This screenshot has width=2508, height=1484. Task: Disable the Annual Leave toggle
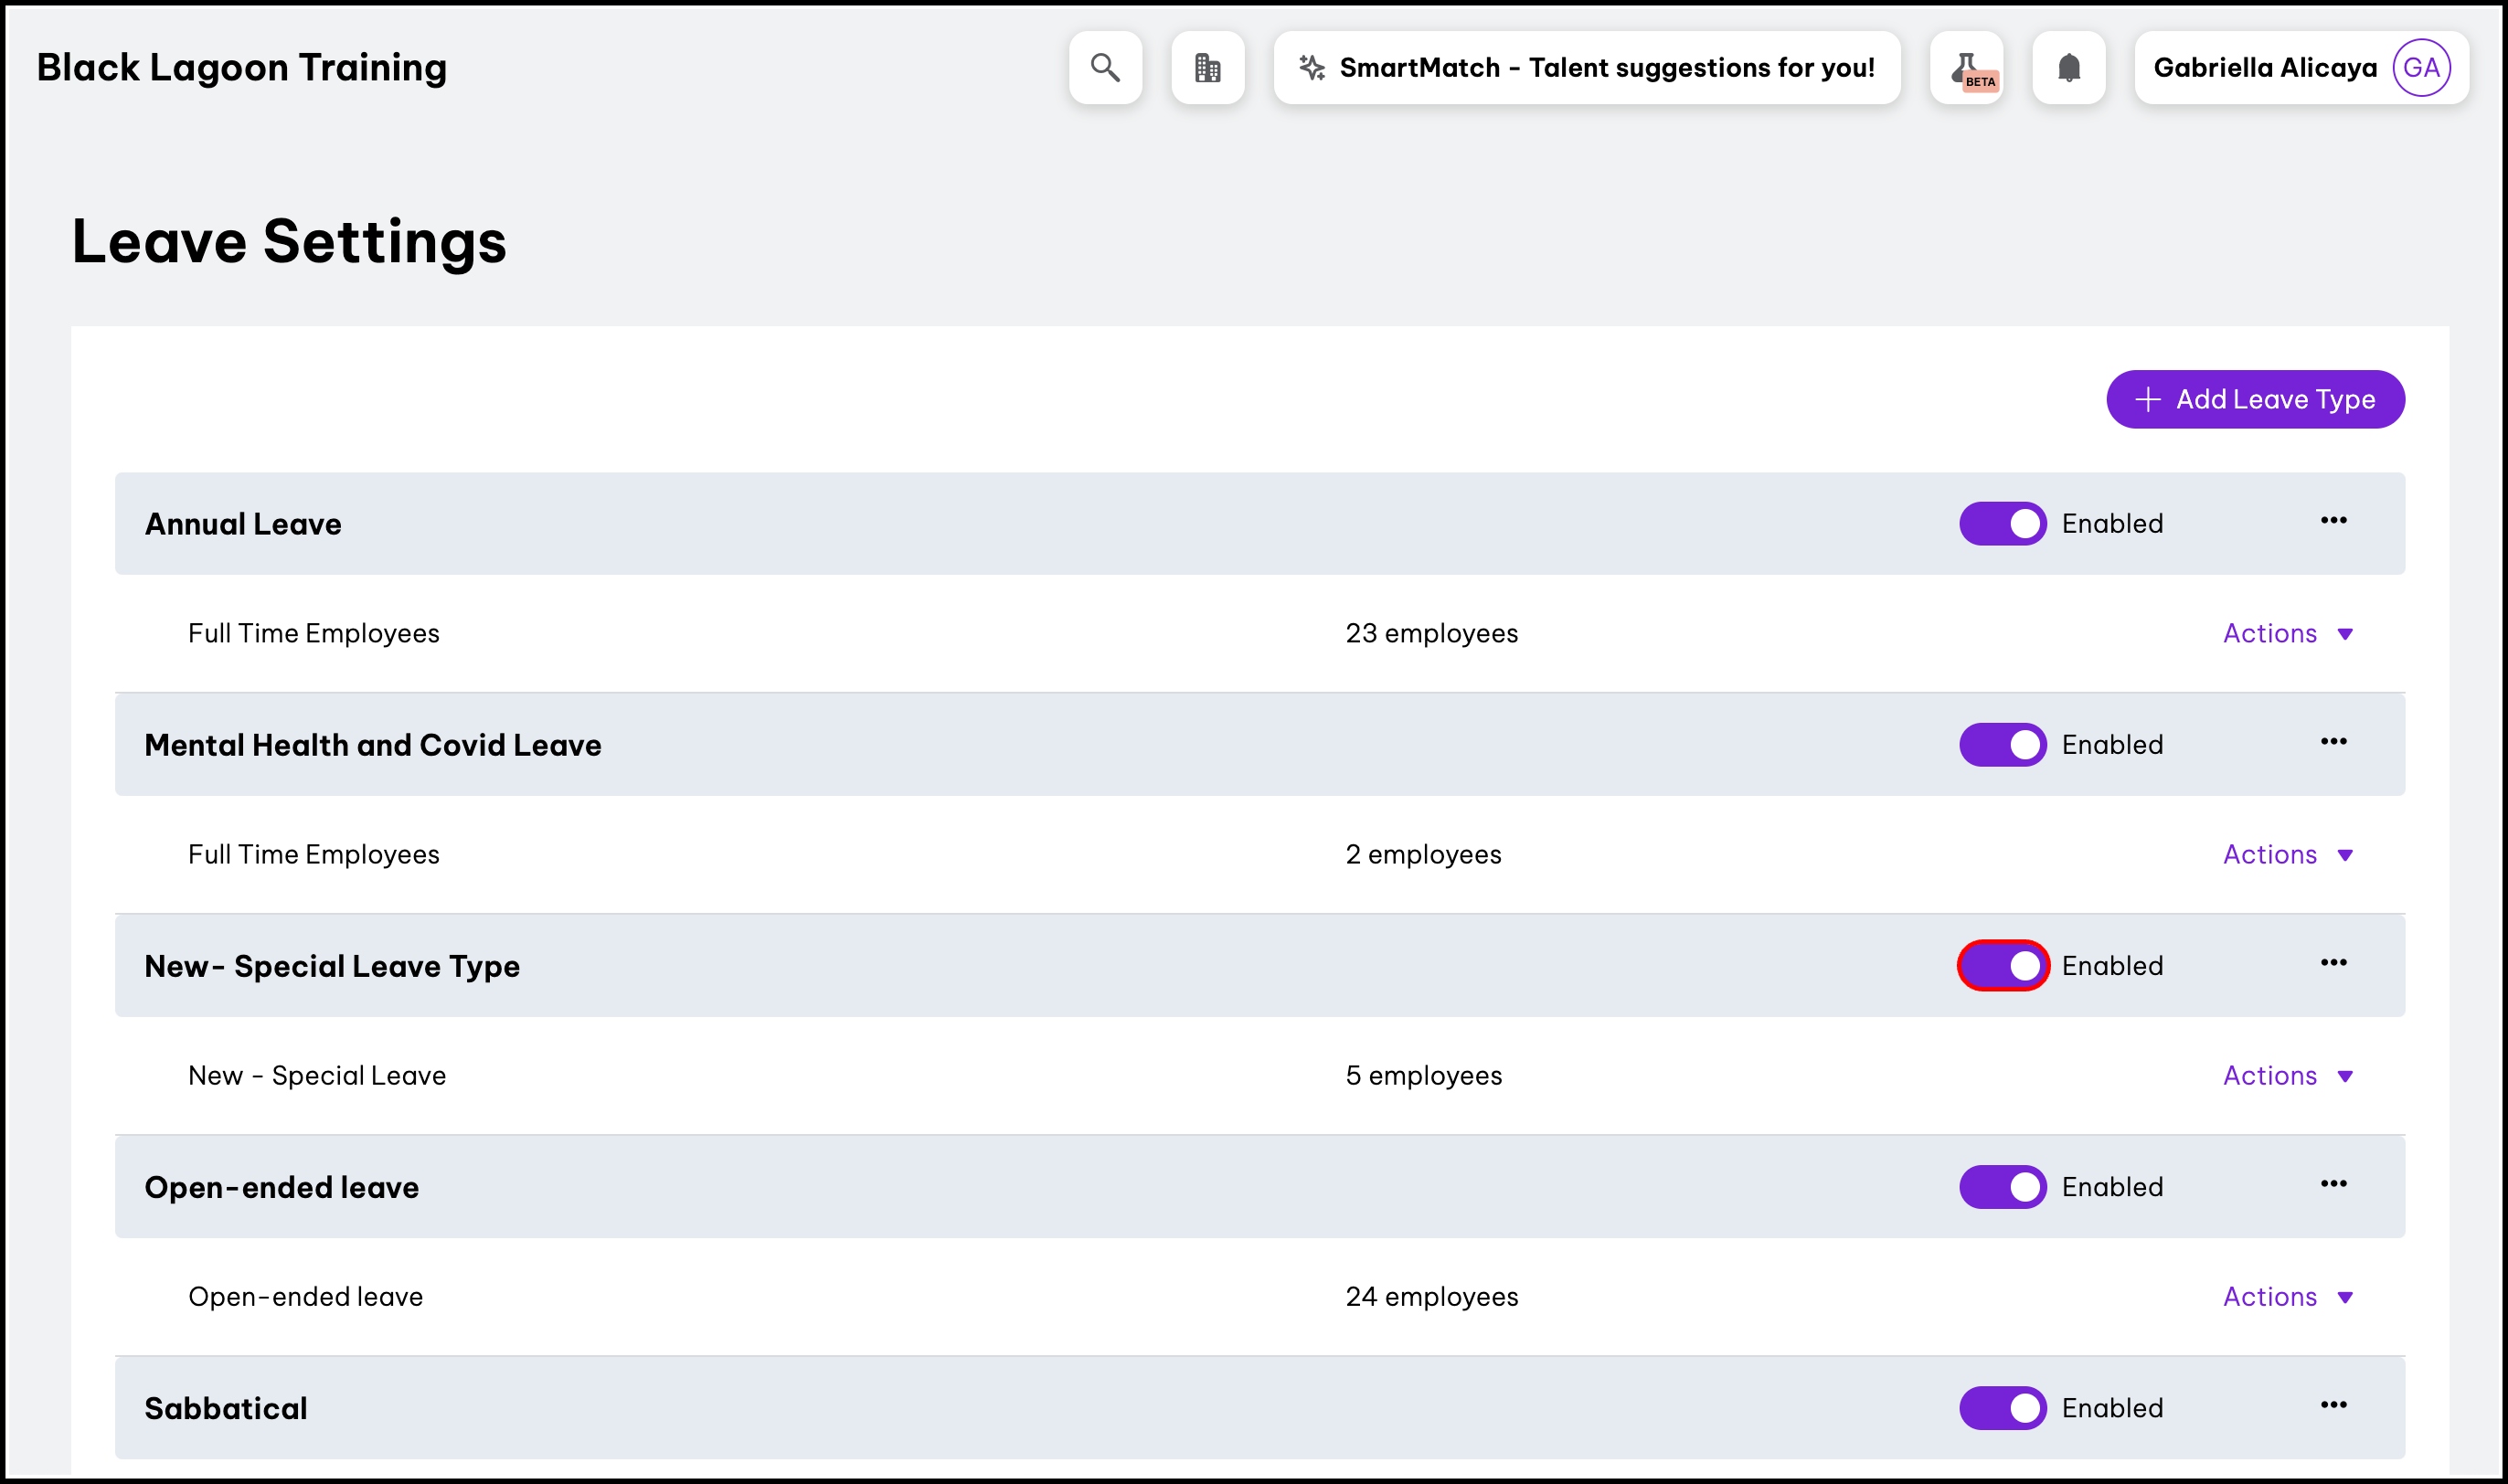[2002, 524]
